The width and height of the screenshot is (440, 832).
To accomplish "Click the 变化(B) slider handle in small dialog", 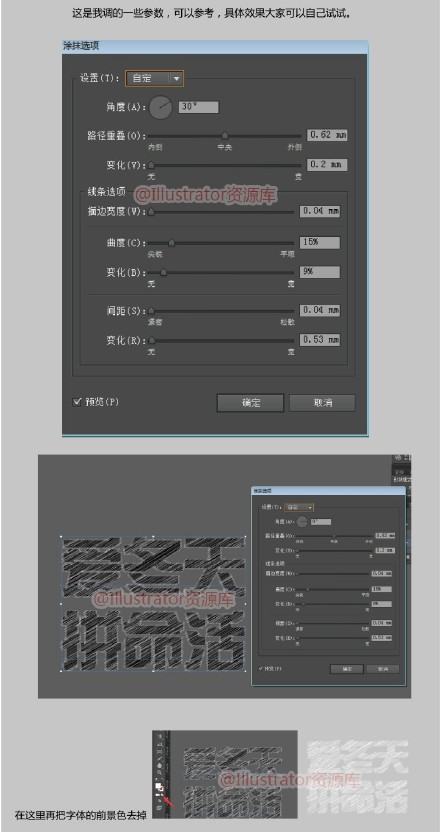I will 304,604.
